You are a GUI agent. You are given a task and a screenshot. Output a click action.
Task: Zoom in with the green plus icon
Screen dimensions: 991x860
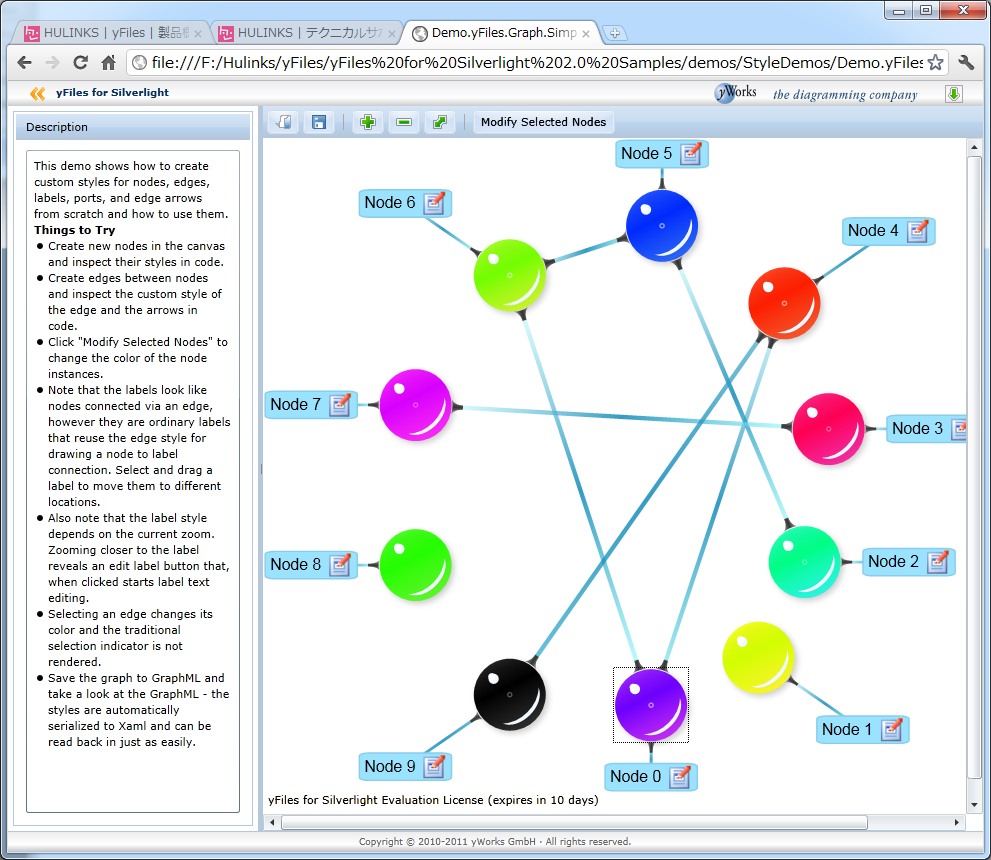368,122
